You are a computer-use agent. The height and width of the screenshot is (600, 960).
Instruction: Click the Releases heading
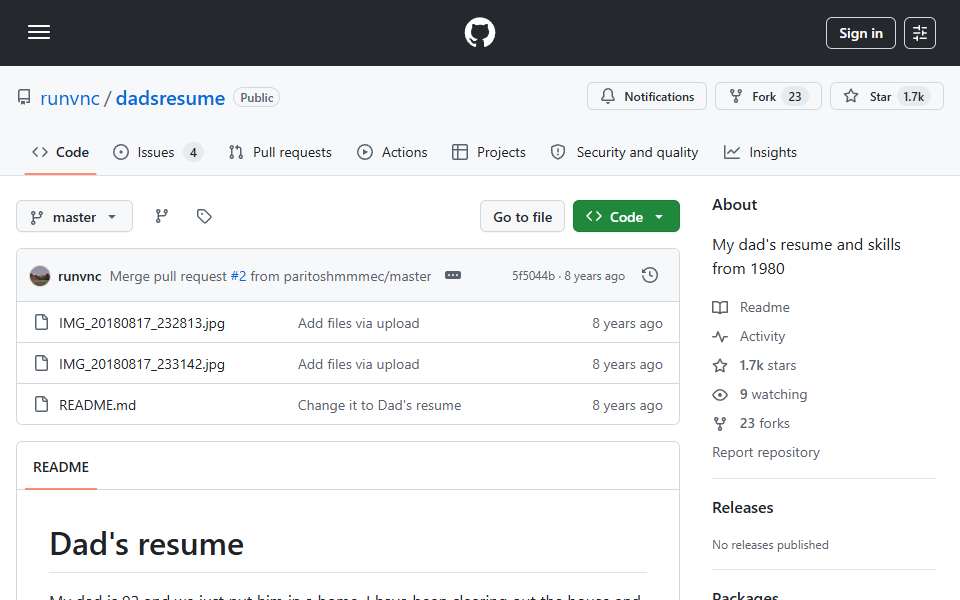pos(742,508)
